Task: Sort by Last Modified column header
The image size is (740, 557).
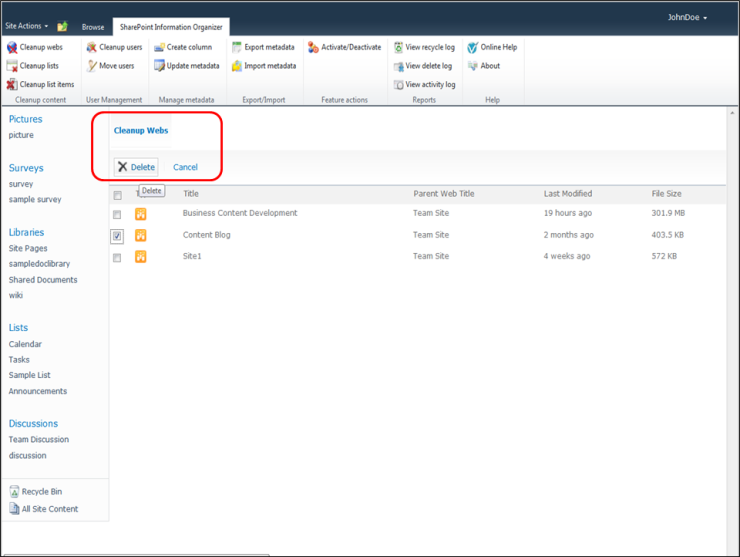Action: click(x=568, y=194)
